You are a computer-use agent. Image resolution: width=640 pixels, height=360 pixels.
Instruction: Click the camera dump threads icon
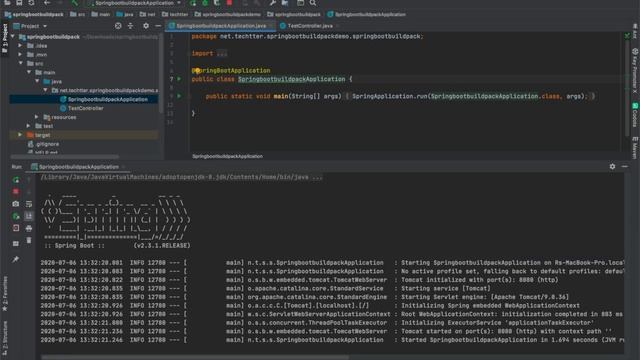point(16,204)
